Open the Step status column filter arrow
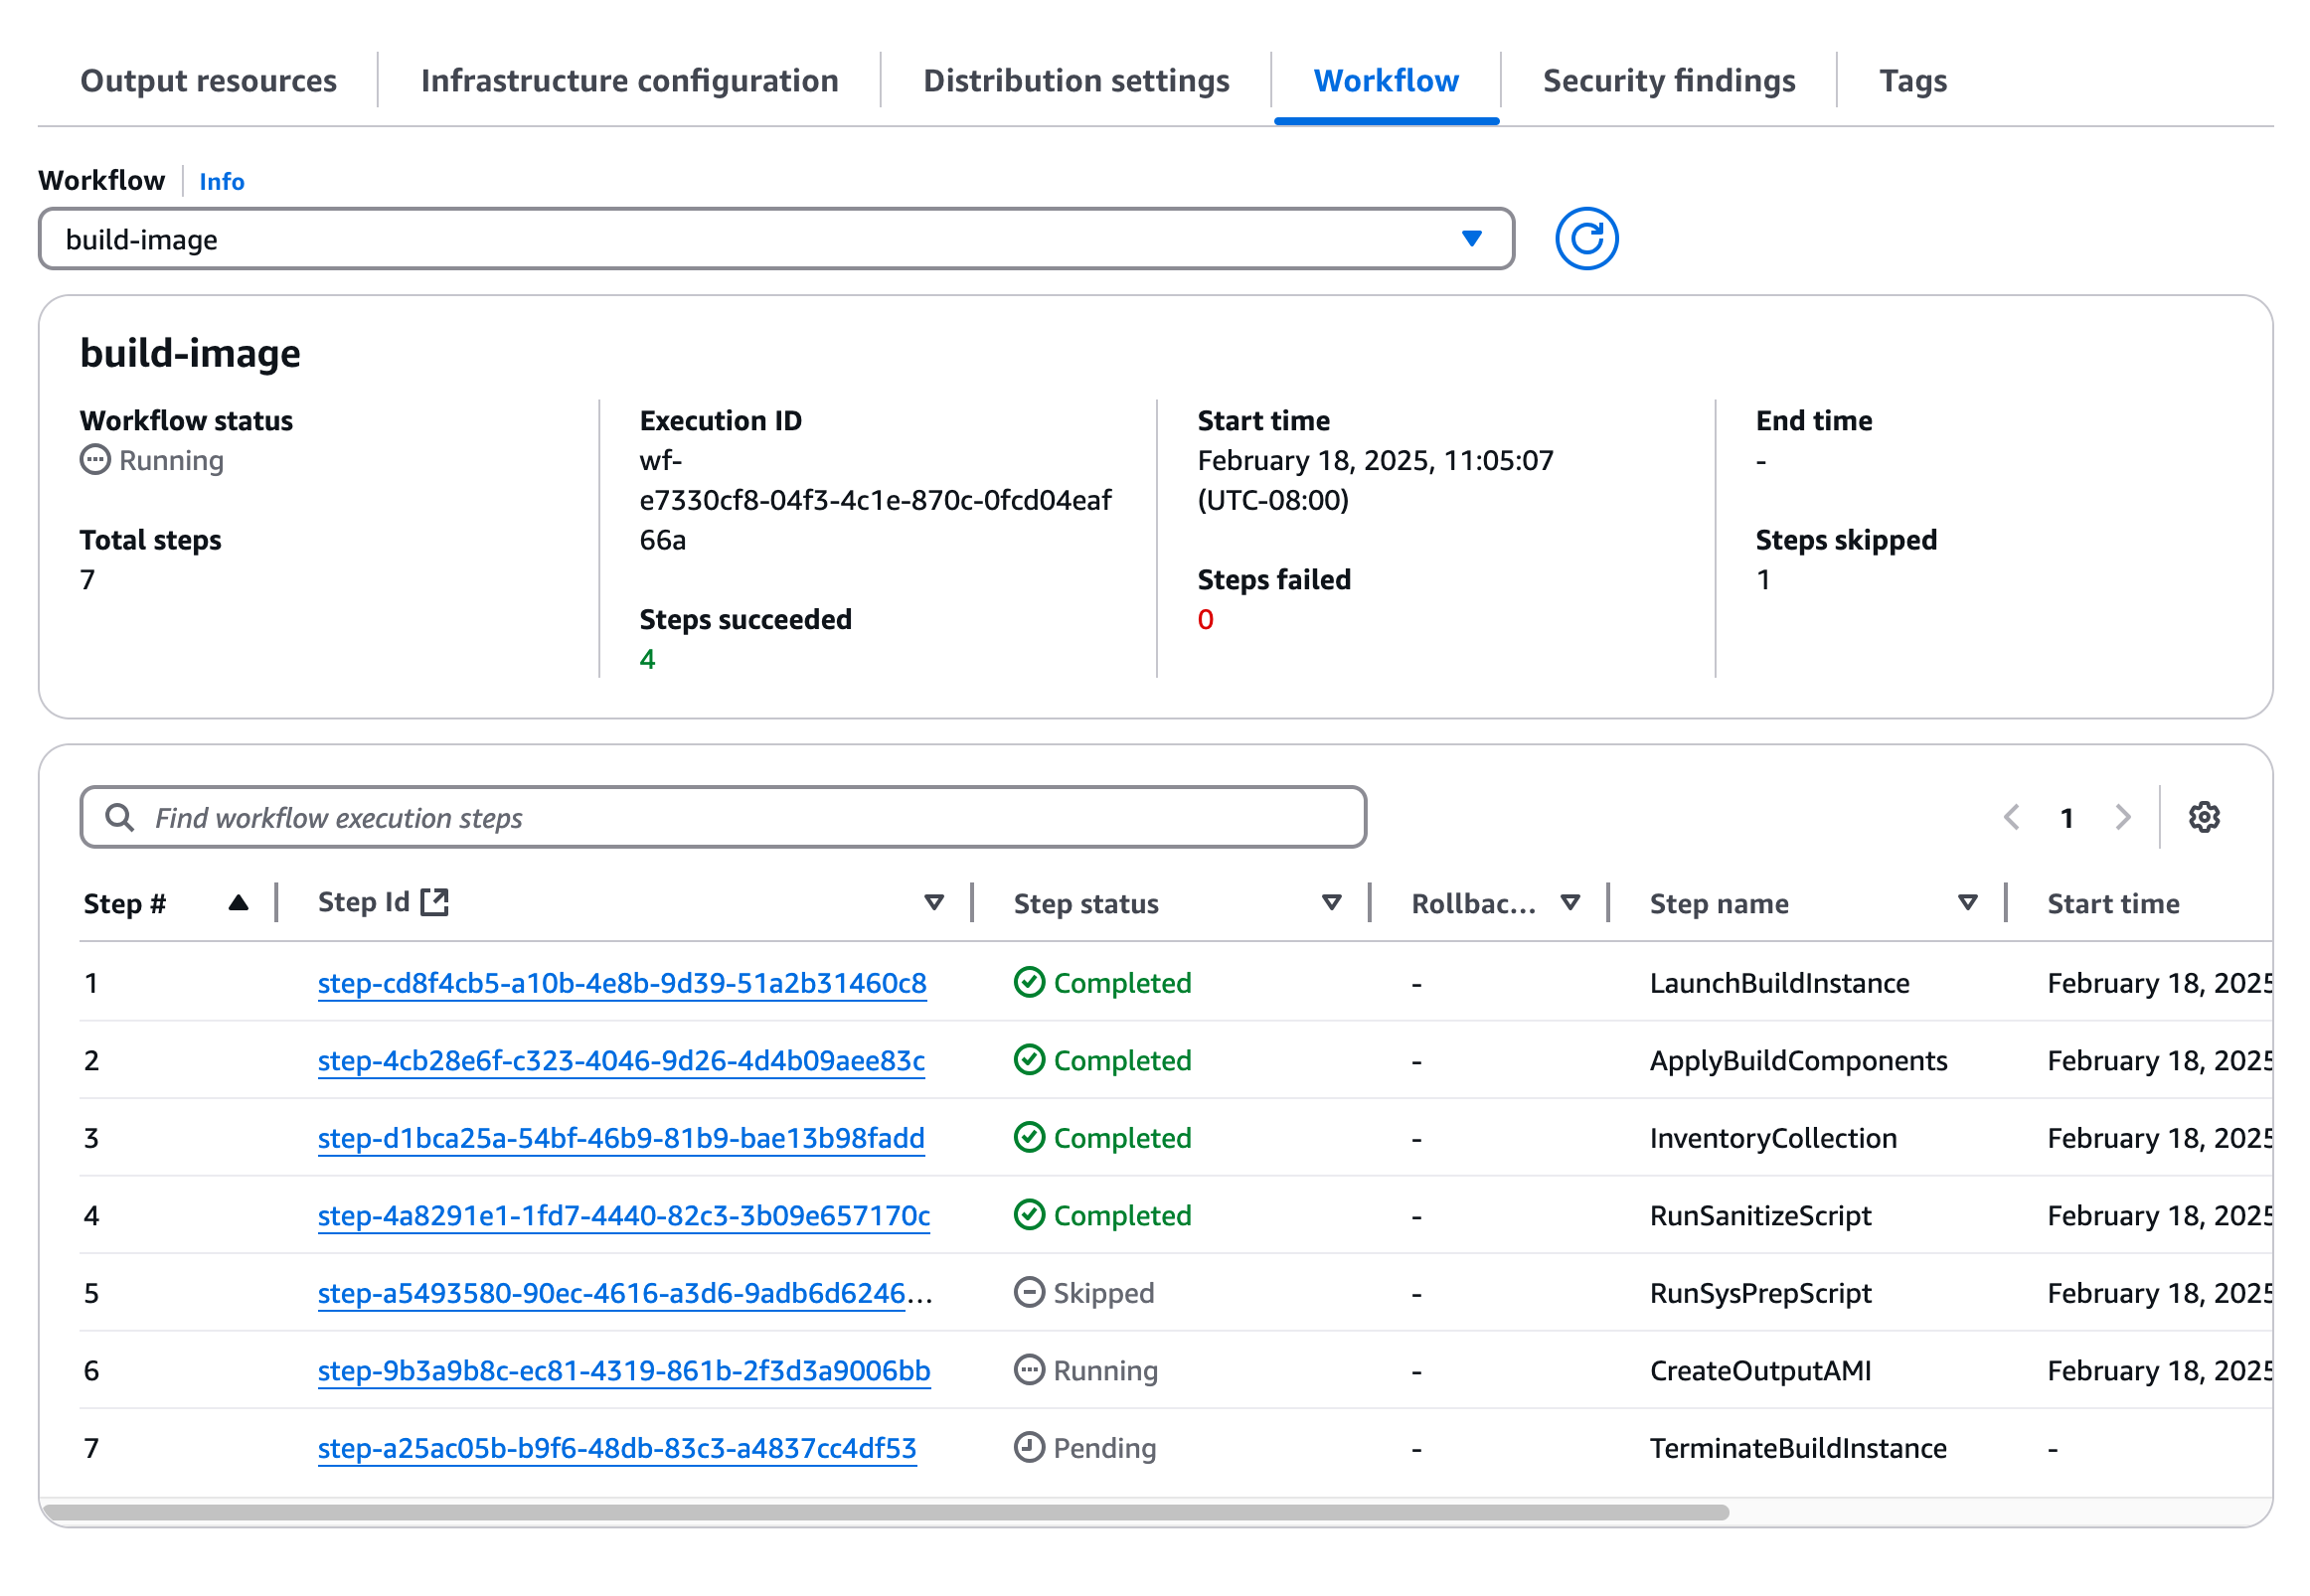 click(1331, 903)
